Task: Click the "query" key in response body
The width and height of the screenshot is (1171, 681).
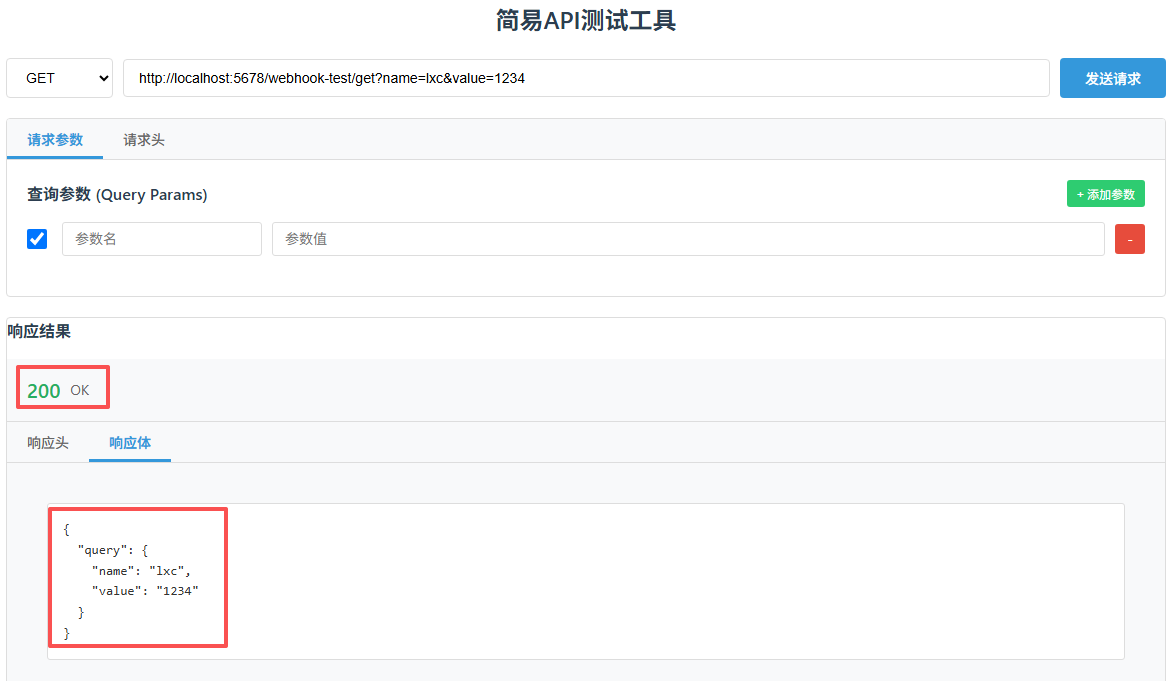Action: click(102, 550)
